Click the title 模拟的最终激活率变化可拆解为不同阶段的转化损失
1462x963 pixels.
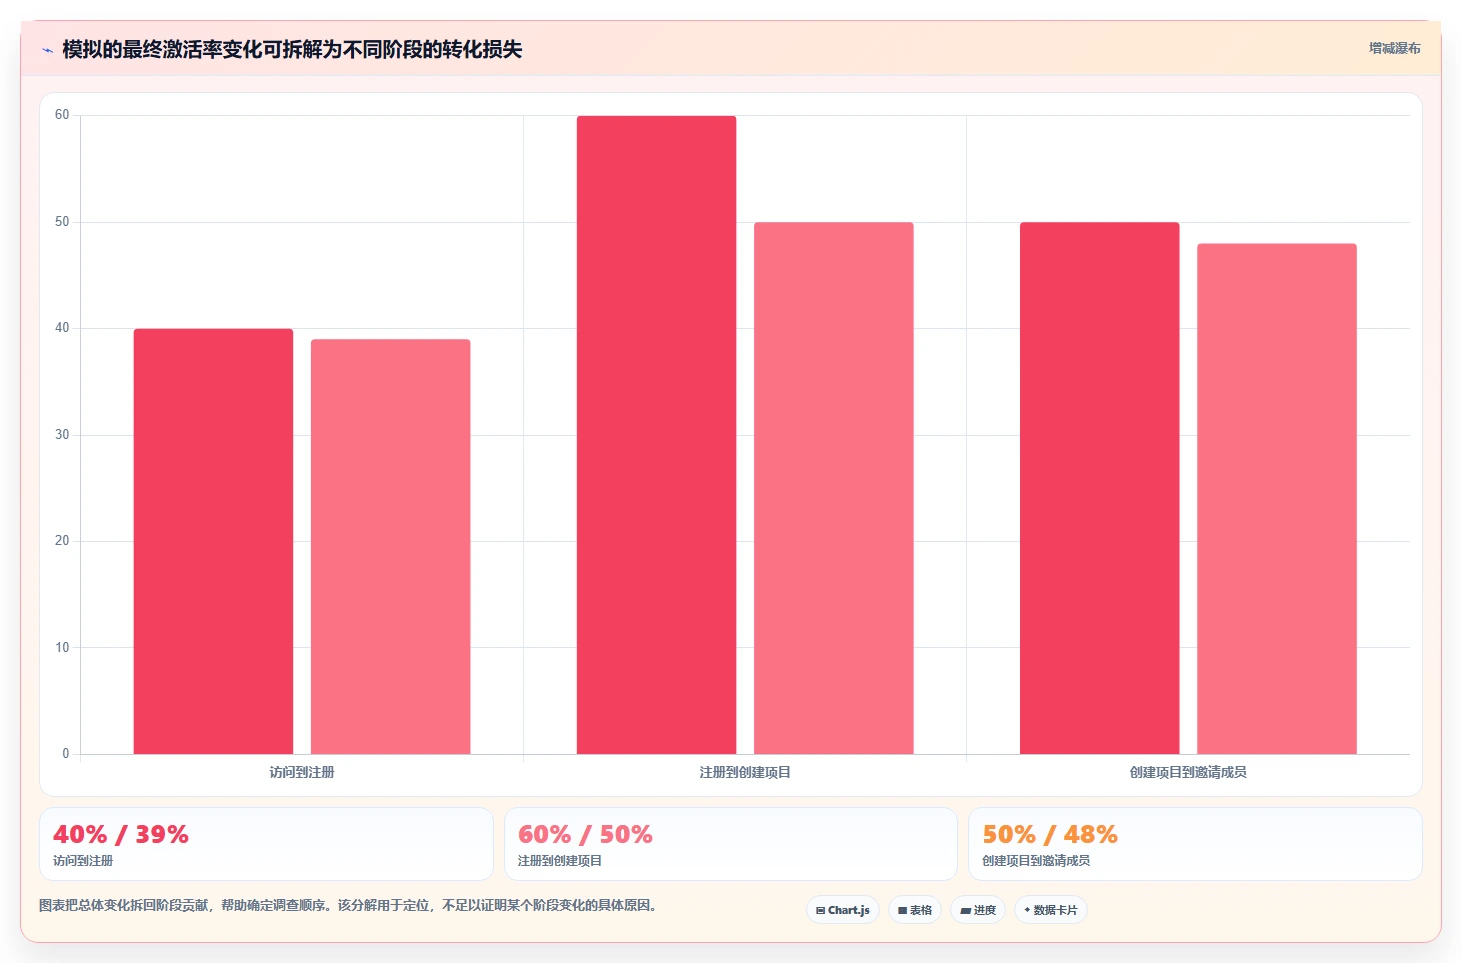click(292, 49)
